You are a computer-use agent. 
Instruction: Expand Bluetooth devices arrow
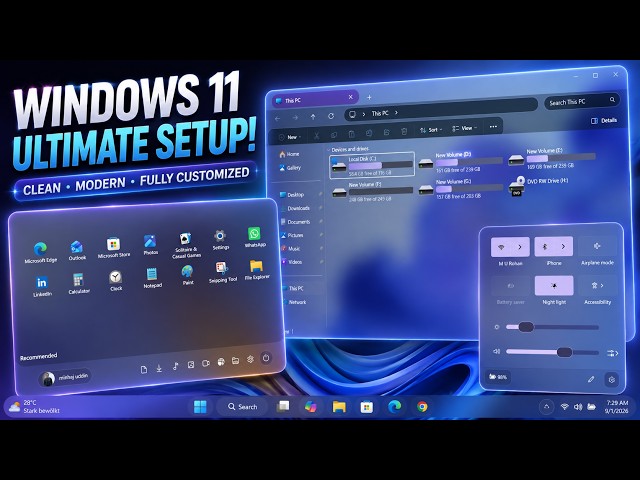(x=563, y=247)
